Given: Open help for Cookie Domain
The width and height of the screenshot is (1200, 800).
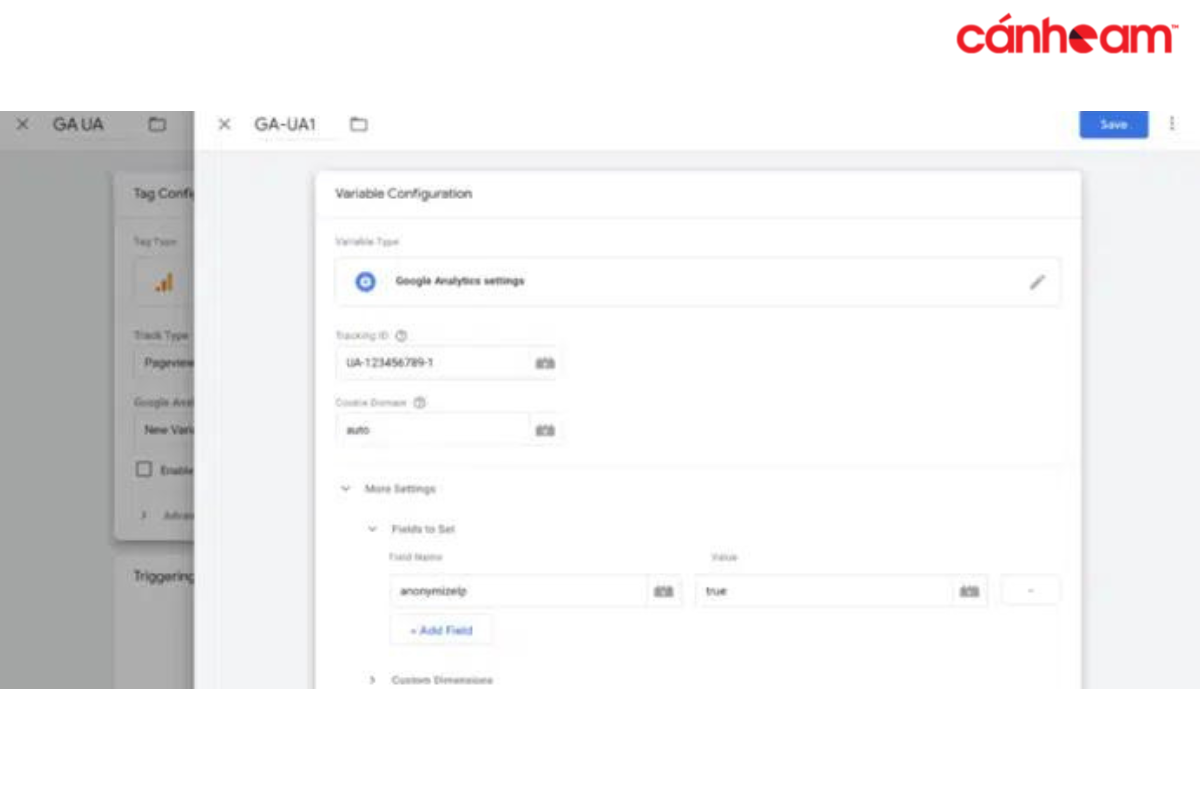Looking at the screenshot, I should coord(419,402).
